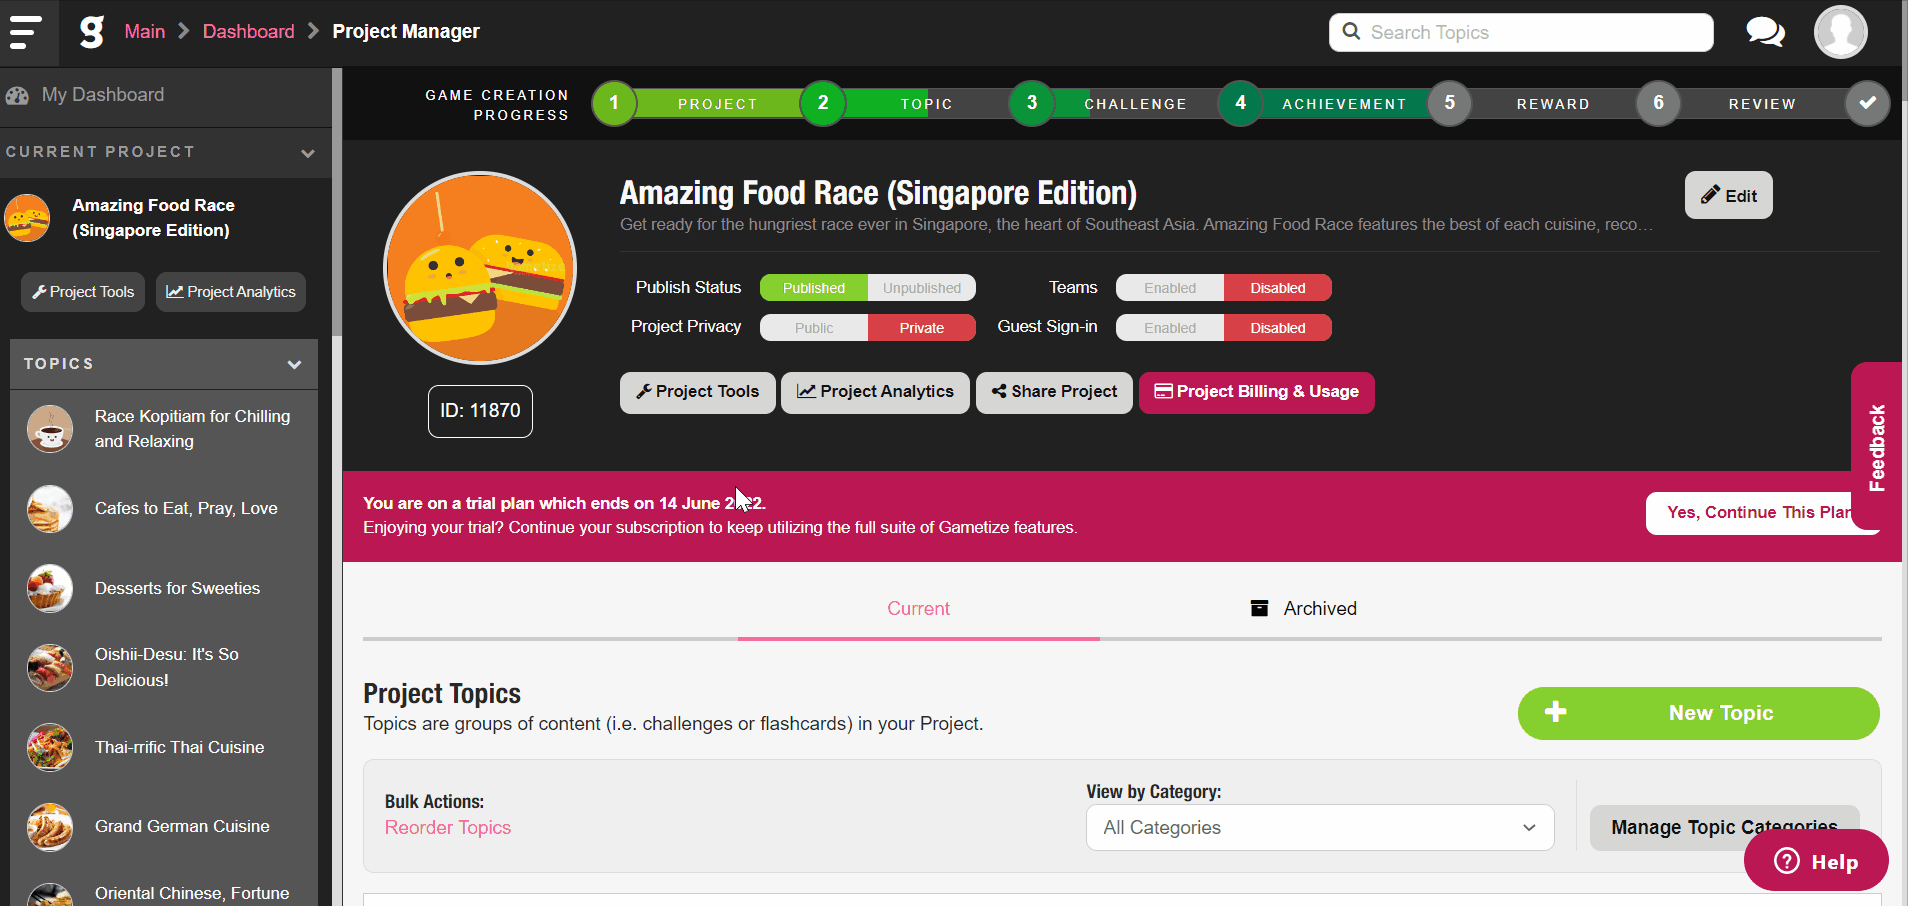
Task: Open the hamburger navigation menu
Action: [25, 32]
